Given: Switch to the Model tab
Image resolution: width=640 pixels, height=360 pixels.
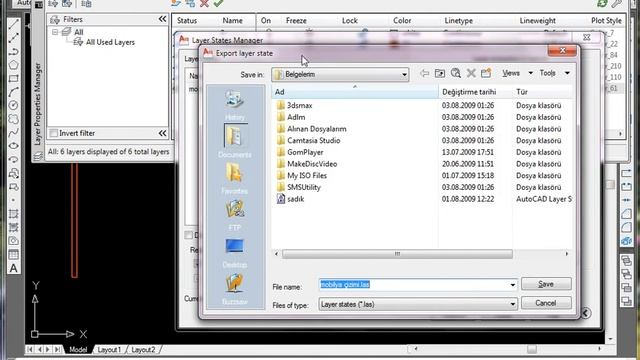Looking at the screenshot, I should point(78,350).
